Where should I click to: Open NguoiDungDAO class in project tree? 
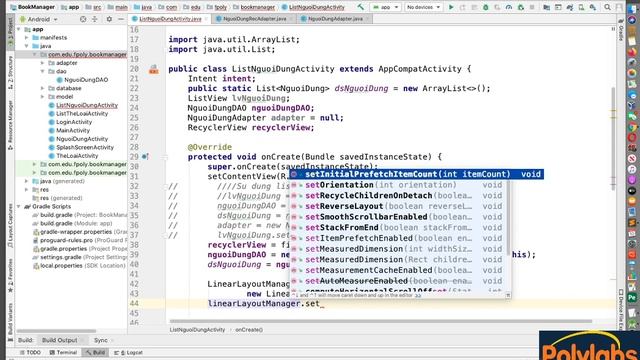tap(82, 80)
